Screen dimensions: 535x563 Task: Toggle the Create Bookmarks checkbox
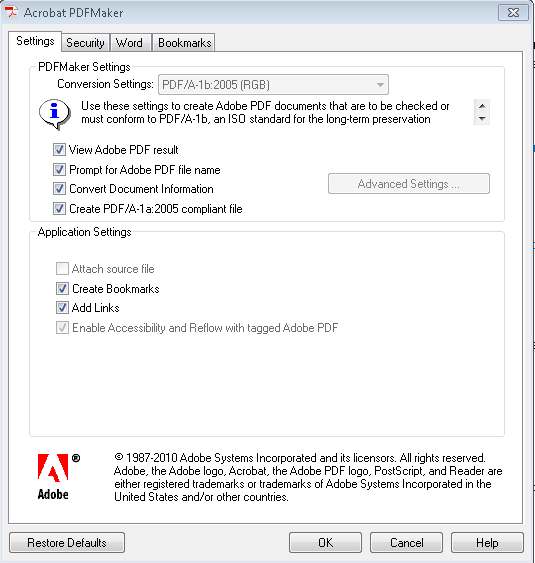(x=62, y=288)
